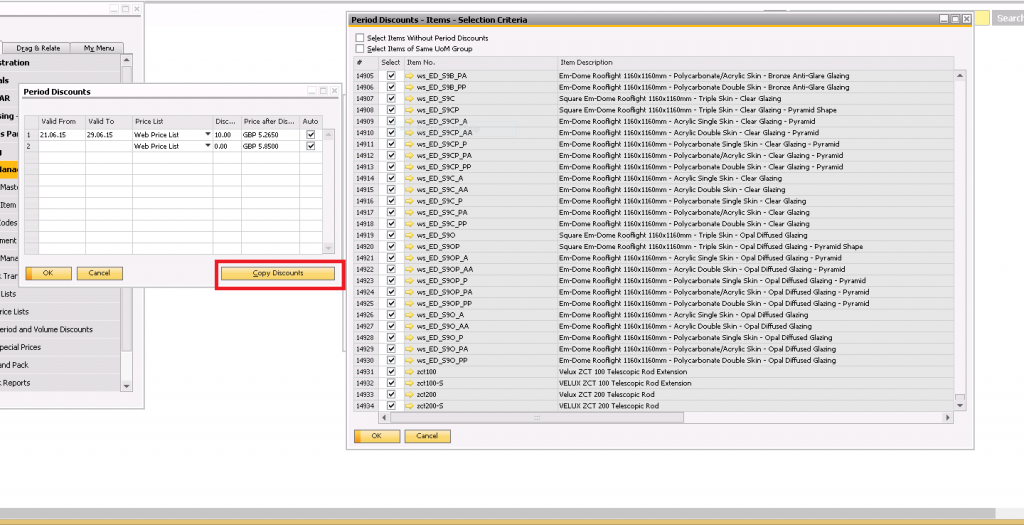Click Item No. column header

(x=480, y=63)
